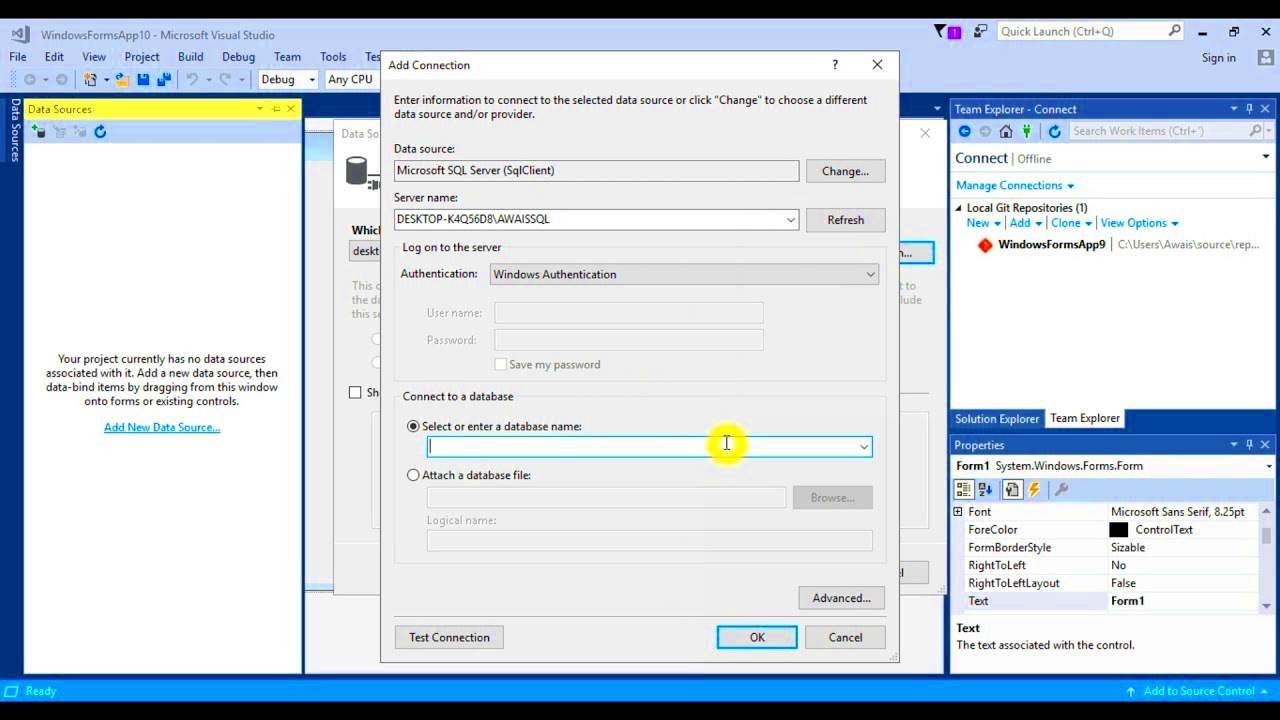The image size is (1280, 720).
Task: Click the ForeColor black color swatch
Action: click(1118, 530)
